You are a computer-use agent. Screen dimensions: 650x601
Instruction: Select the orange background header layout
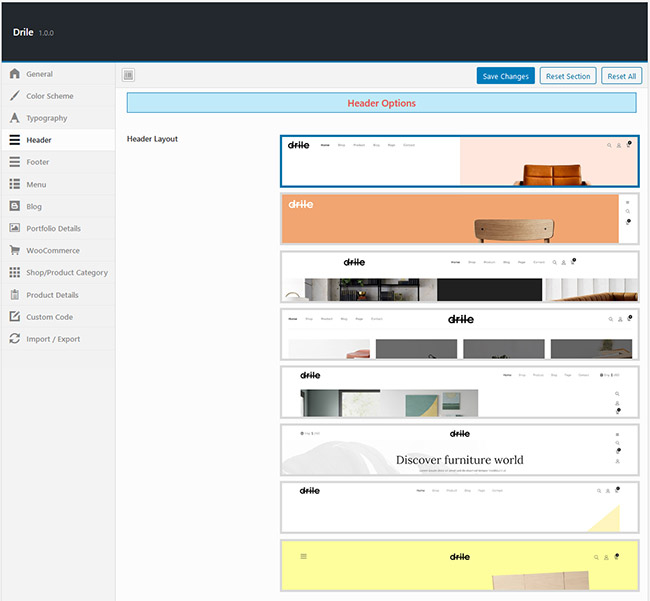point(459,218)
